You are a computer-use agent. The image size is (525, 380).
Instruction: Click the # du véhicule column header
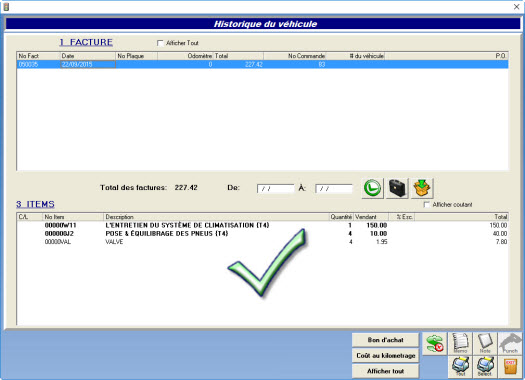[355, 56]
